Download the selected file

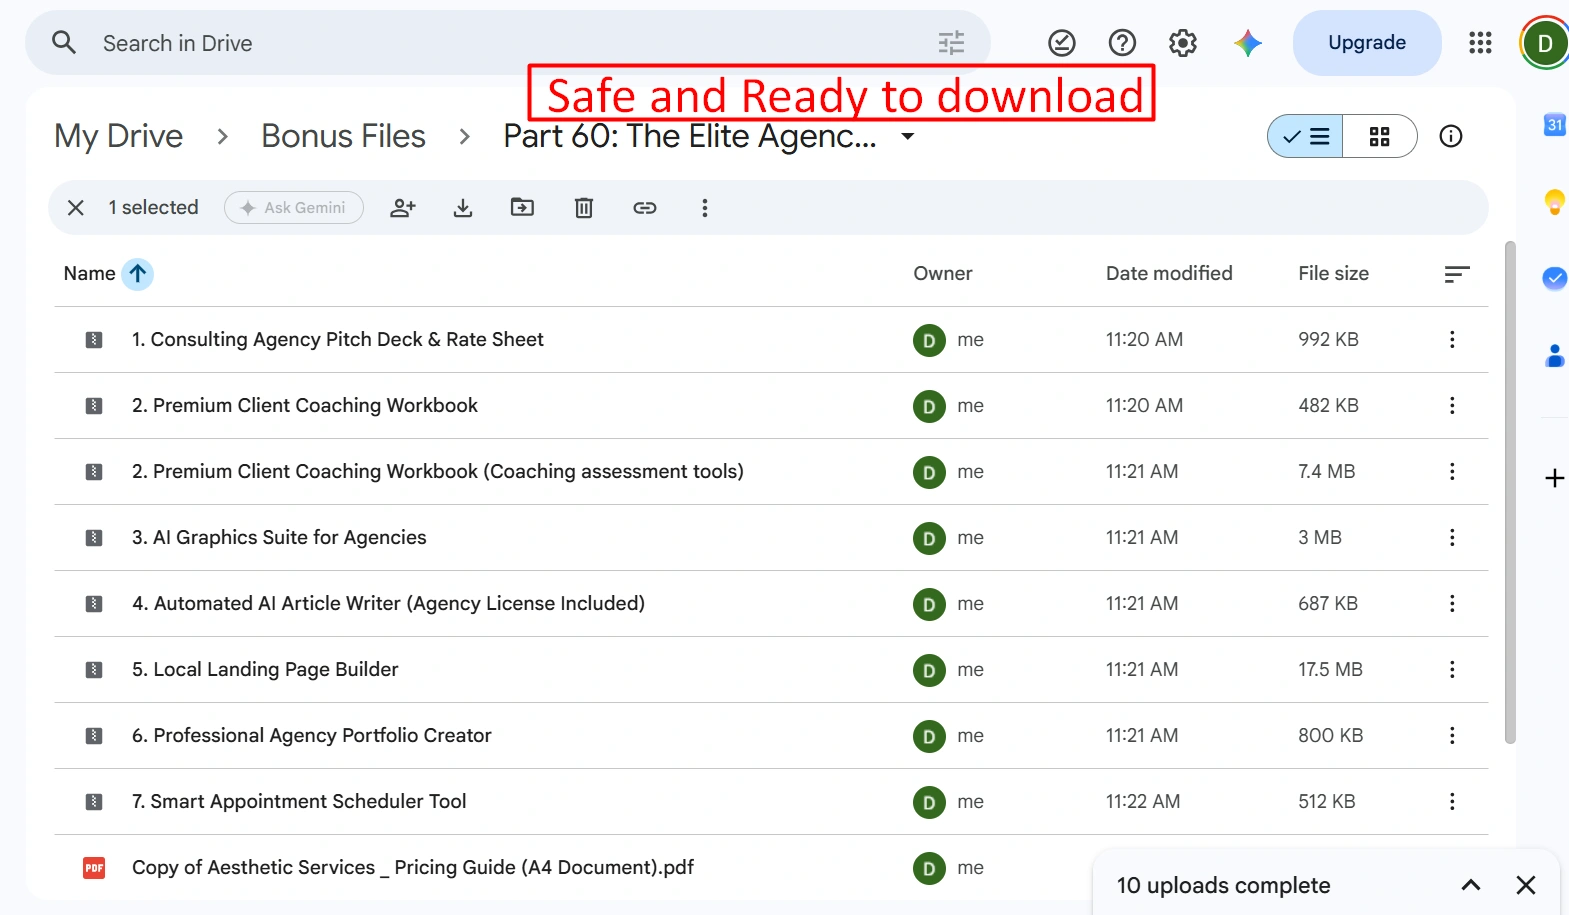pyautogui.click(x=463, y=208)
